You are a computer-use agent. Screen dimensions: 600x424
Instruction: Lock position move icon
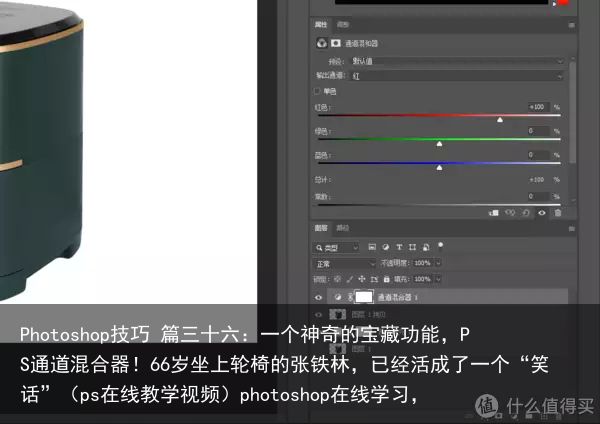click(x=362, y=279)
